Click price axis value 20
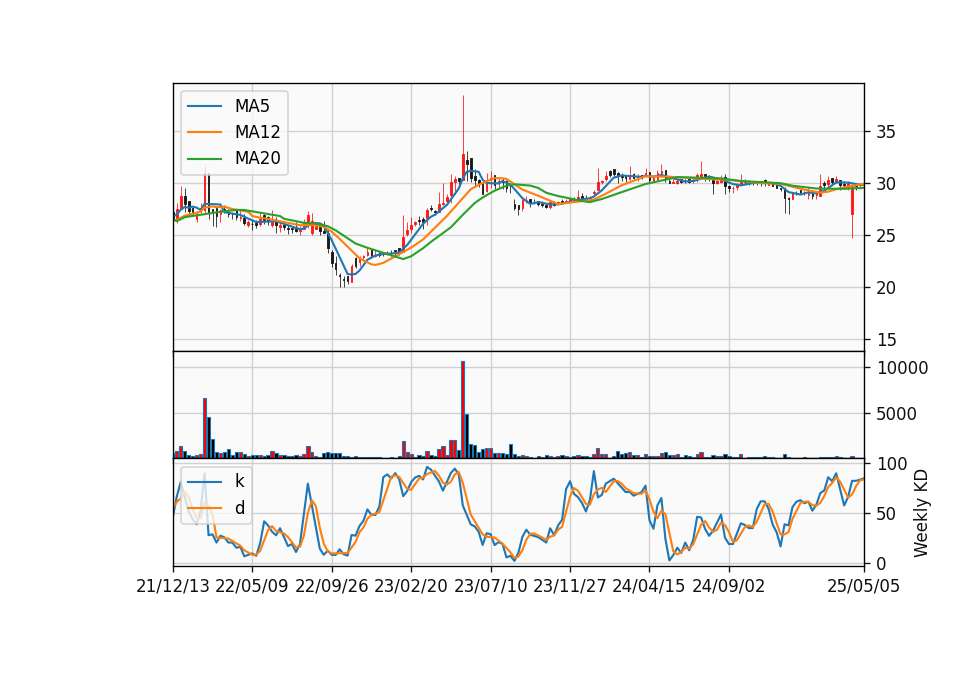 click(885, 288)
